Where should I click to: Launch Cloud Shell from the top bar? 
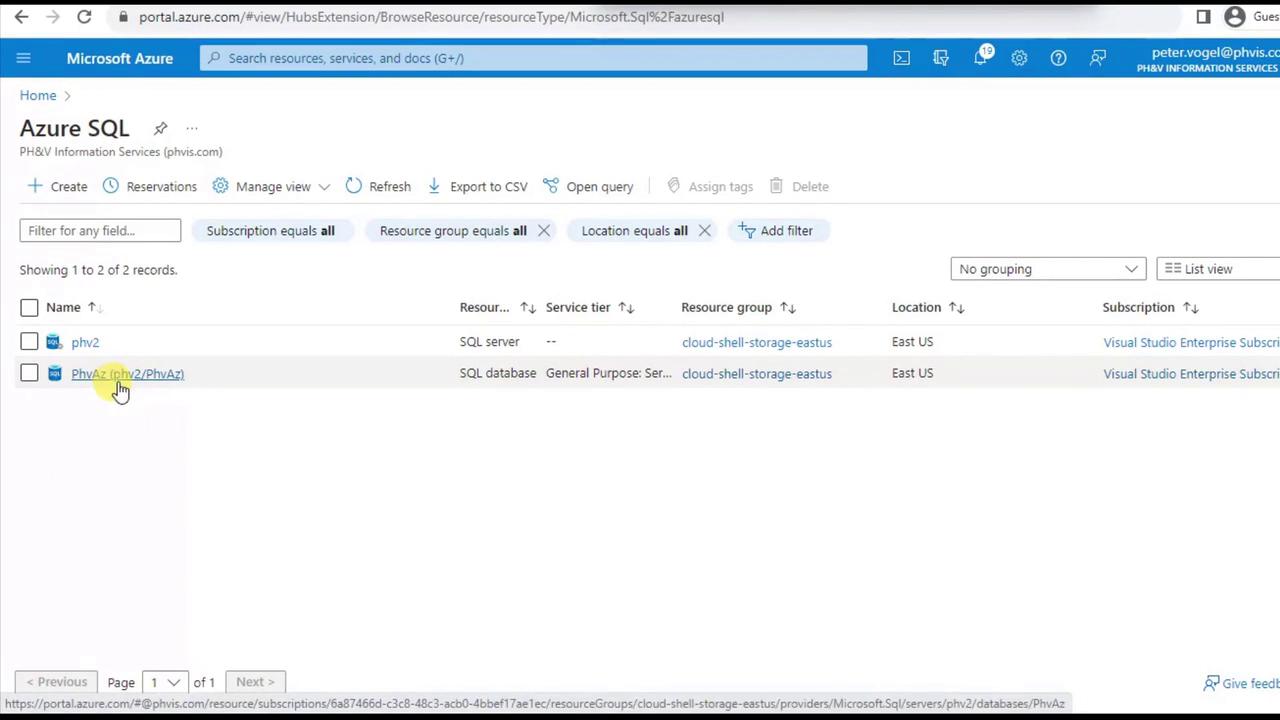[x=902, y=58]
